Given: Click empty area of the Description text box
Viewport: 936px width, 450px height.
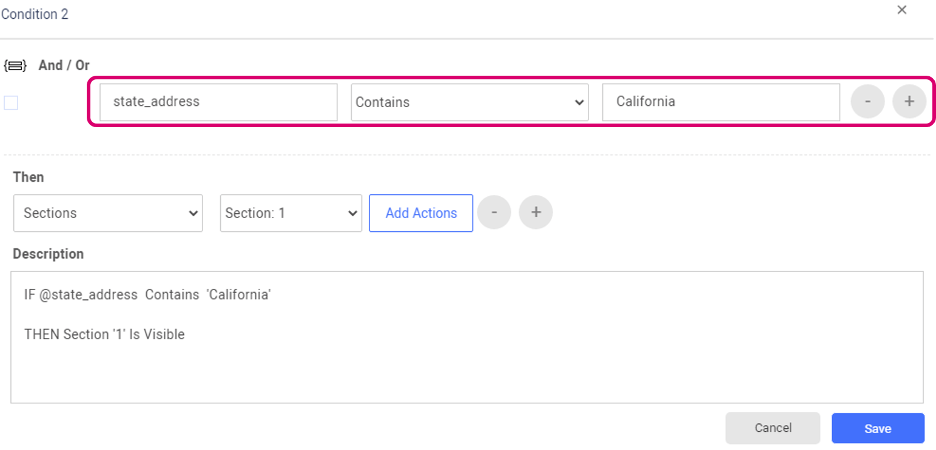Looking at the screenshot, I should point(466,375).
